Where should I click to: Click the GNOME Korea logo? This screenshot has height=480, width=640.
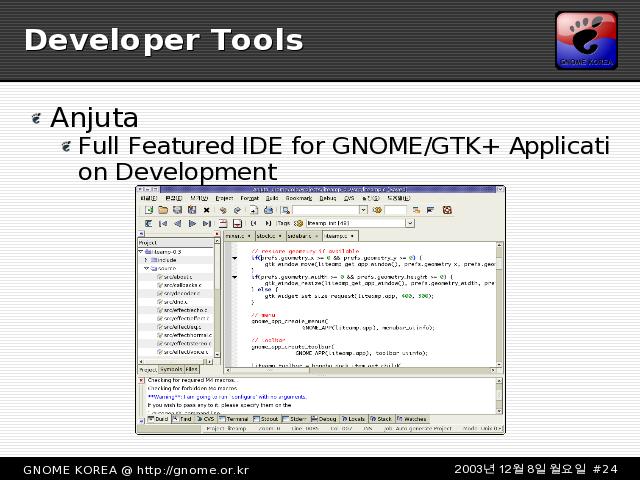click(x=586, y=40)
